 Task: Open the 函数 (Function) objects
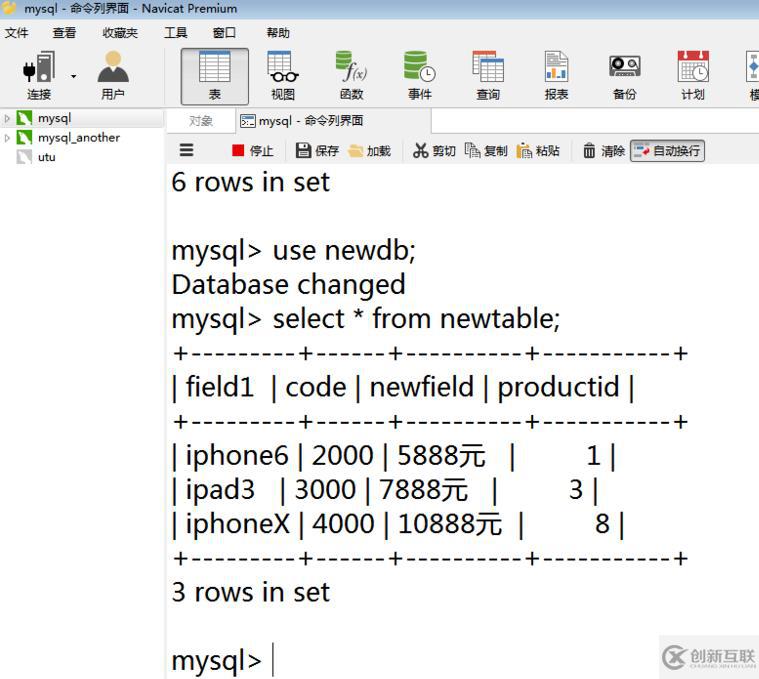tap(351, 75)
